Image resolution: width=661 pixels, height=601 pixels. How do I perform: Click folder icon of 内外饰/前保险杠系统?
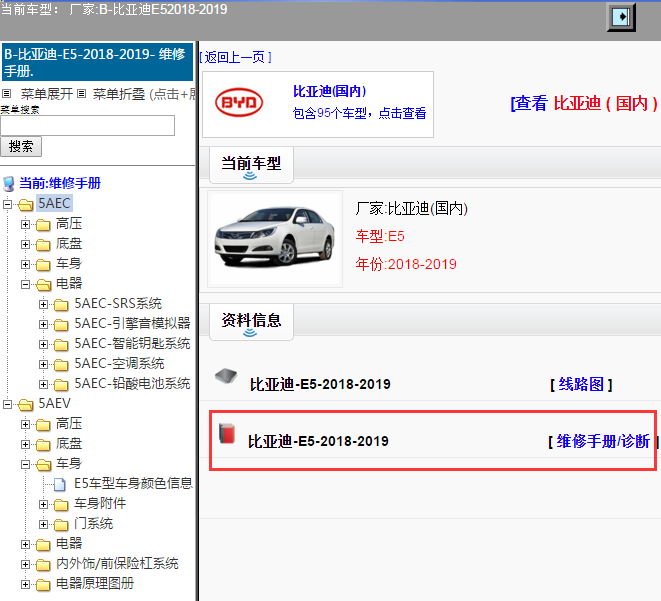(x=43, y=565)
